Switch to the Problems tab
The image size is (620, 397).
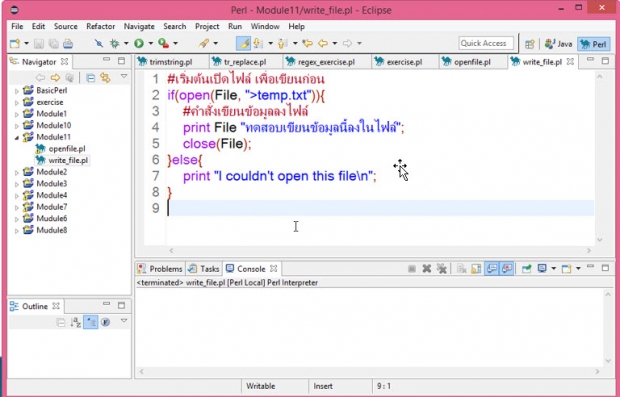pos(160,269)
